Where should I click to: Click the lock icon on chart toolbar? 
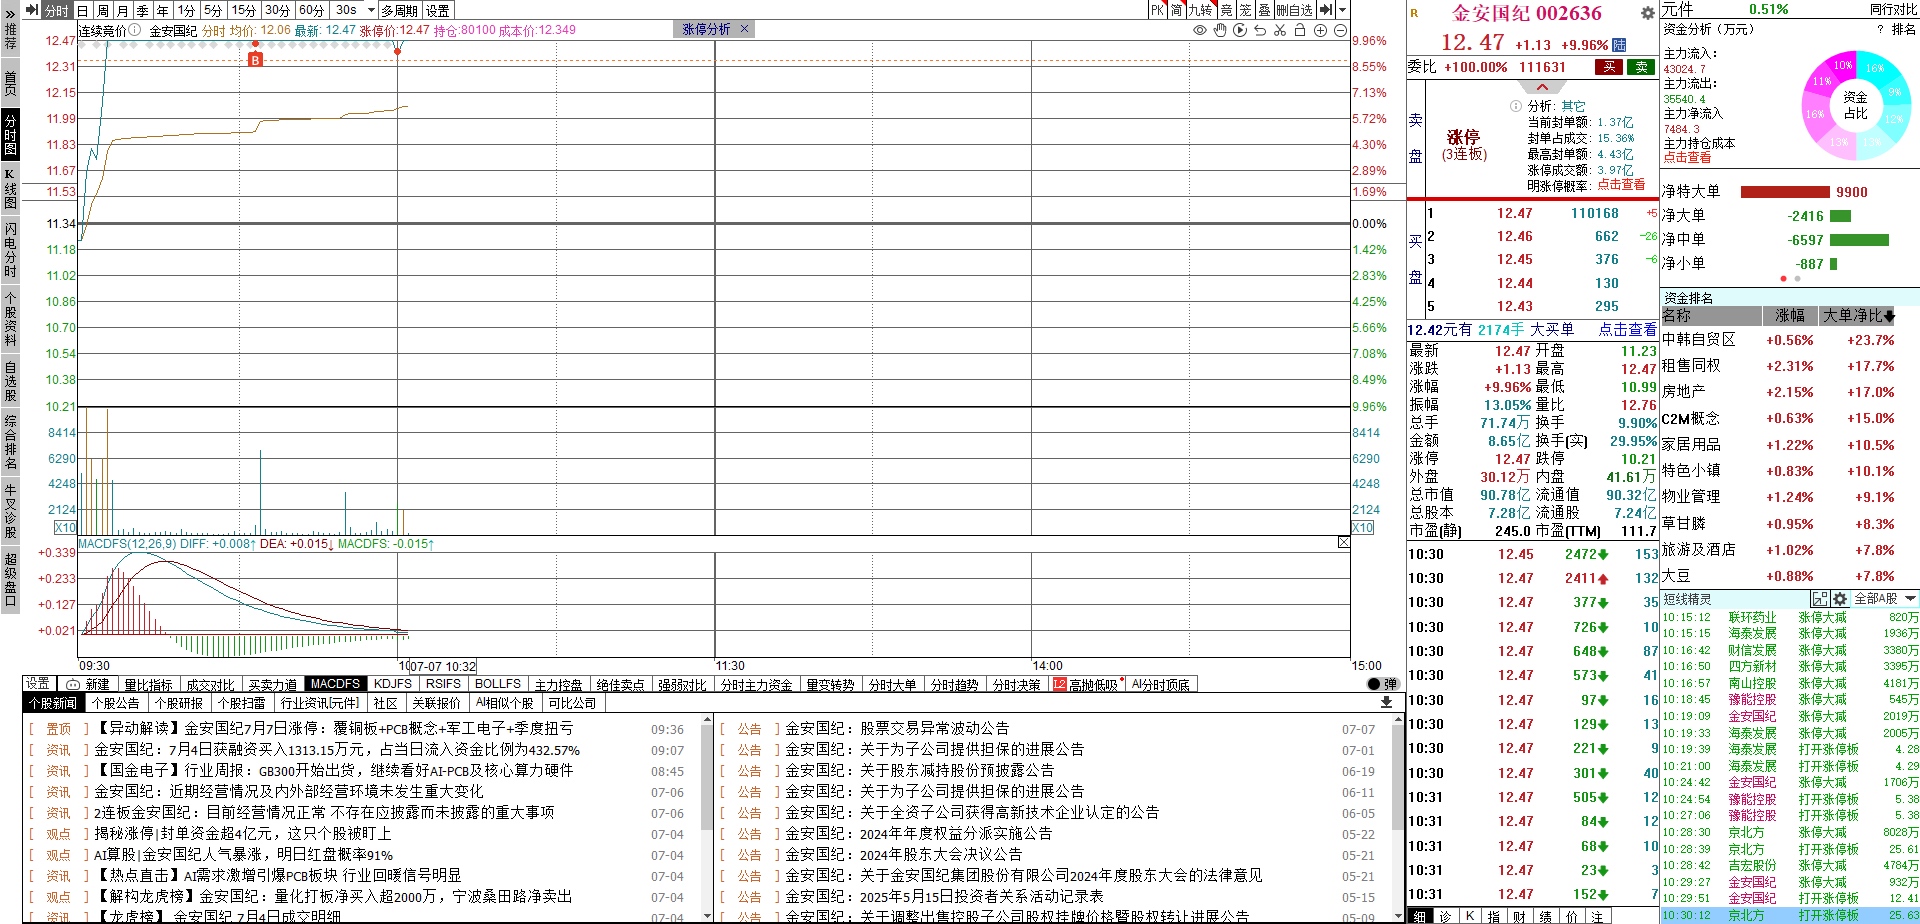(1300, 30)
